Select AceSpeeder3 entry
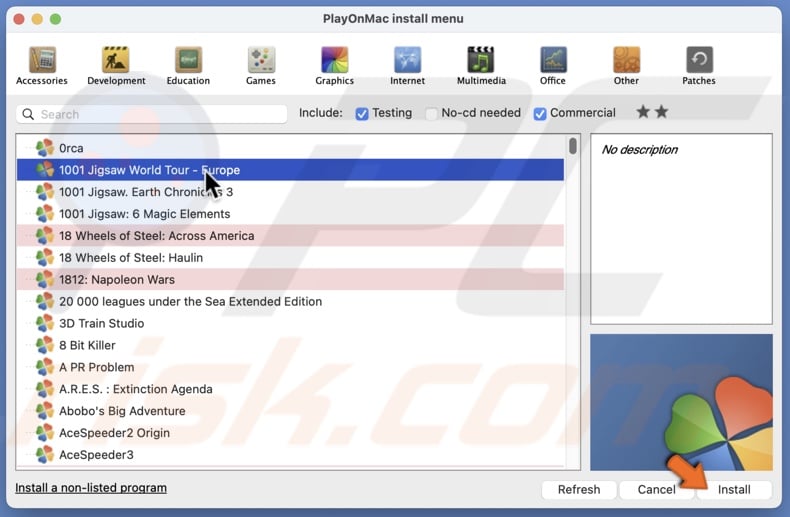 [290, 455]
